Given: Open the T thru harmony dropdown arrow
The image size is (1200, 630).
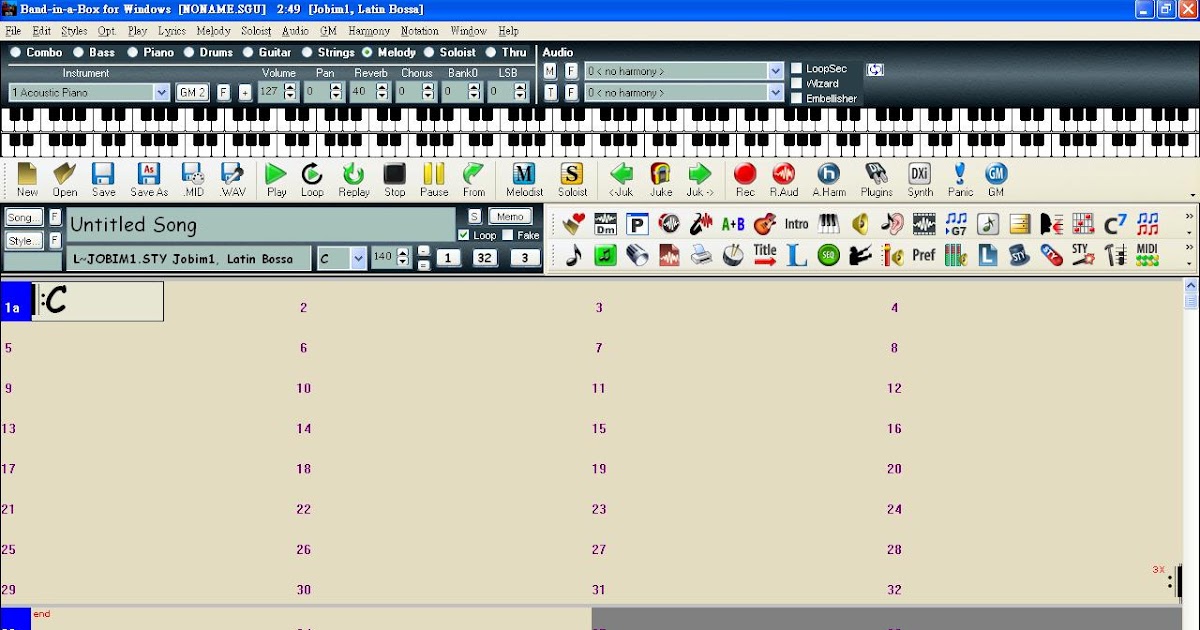Looking at the screenshot, I should 775,93.
